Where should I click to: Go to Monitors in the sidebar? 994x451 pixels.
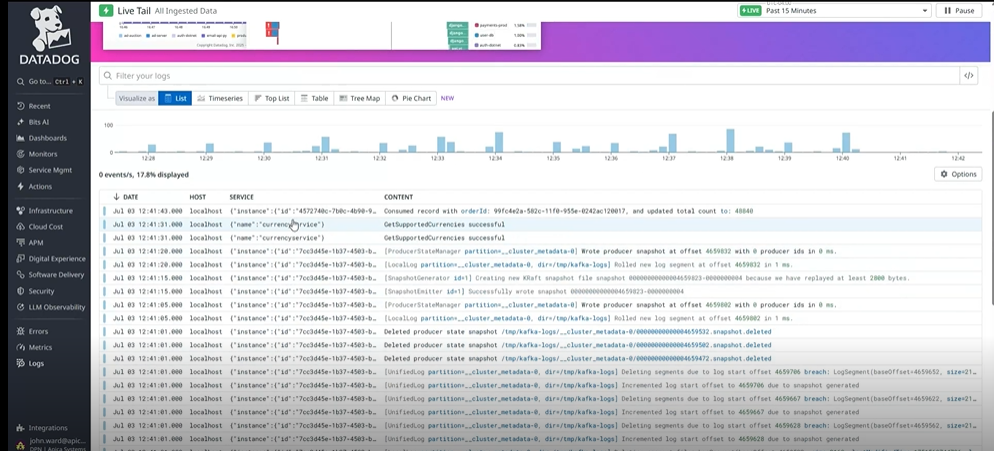43,154
